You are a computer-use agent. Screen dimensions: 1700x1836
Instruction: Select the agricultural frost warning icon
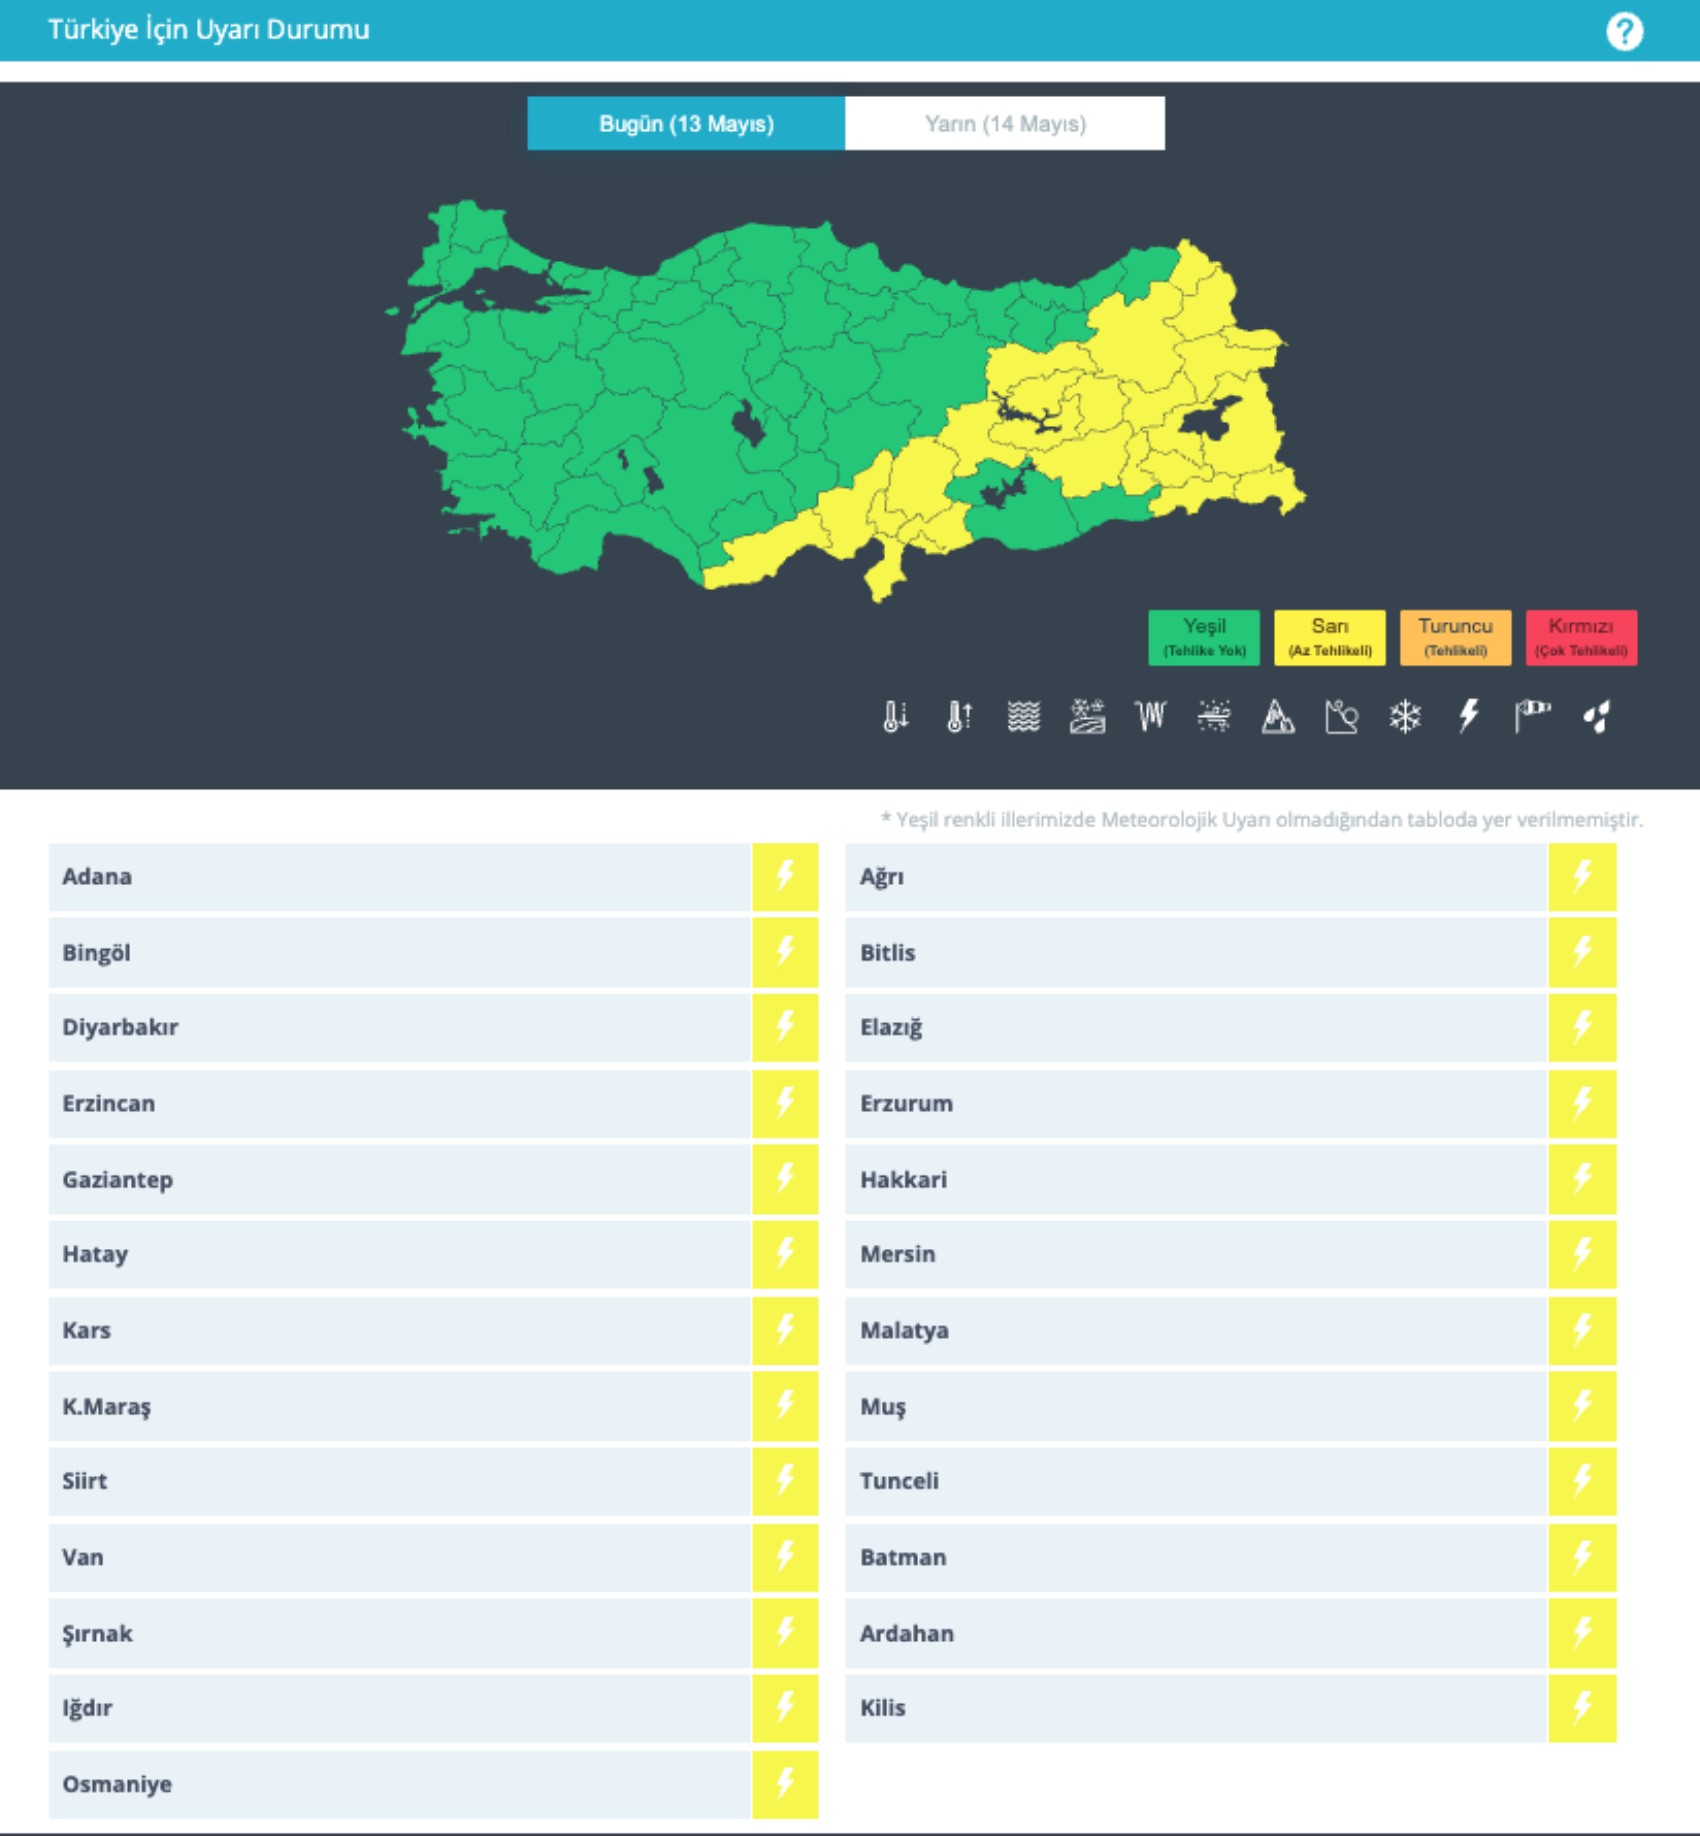1087,716
